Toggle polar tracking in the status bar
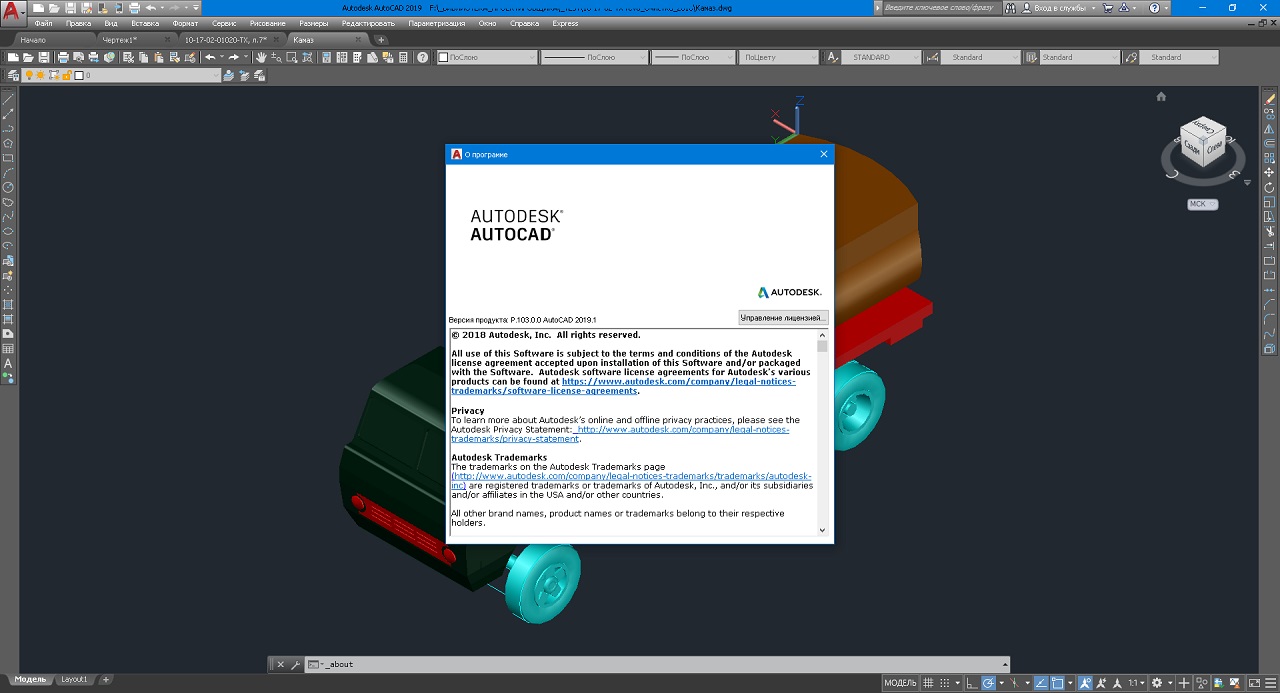The height and width of the screenshot is (693, 1280). tap(988, 683)
